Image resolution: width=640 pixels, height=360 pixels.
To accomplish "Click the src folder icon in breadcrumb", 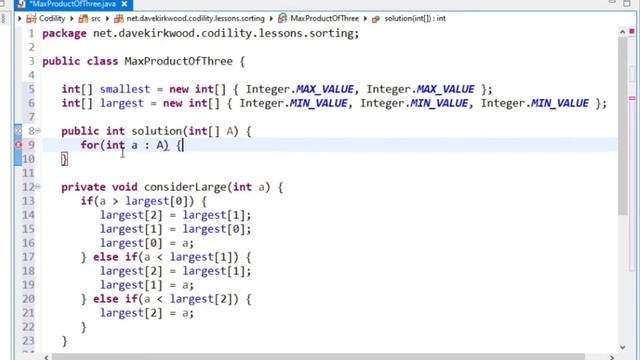I will coord(83,18).
